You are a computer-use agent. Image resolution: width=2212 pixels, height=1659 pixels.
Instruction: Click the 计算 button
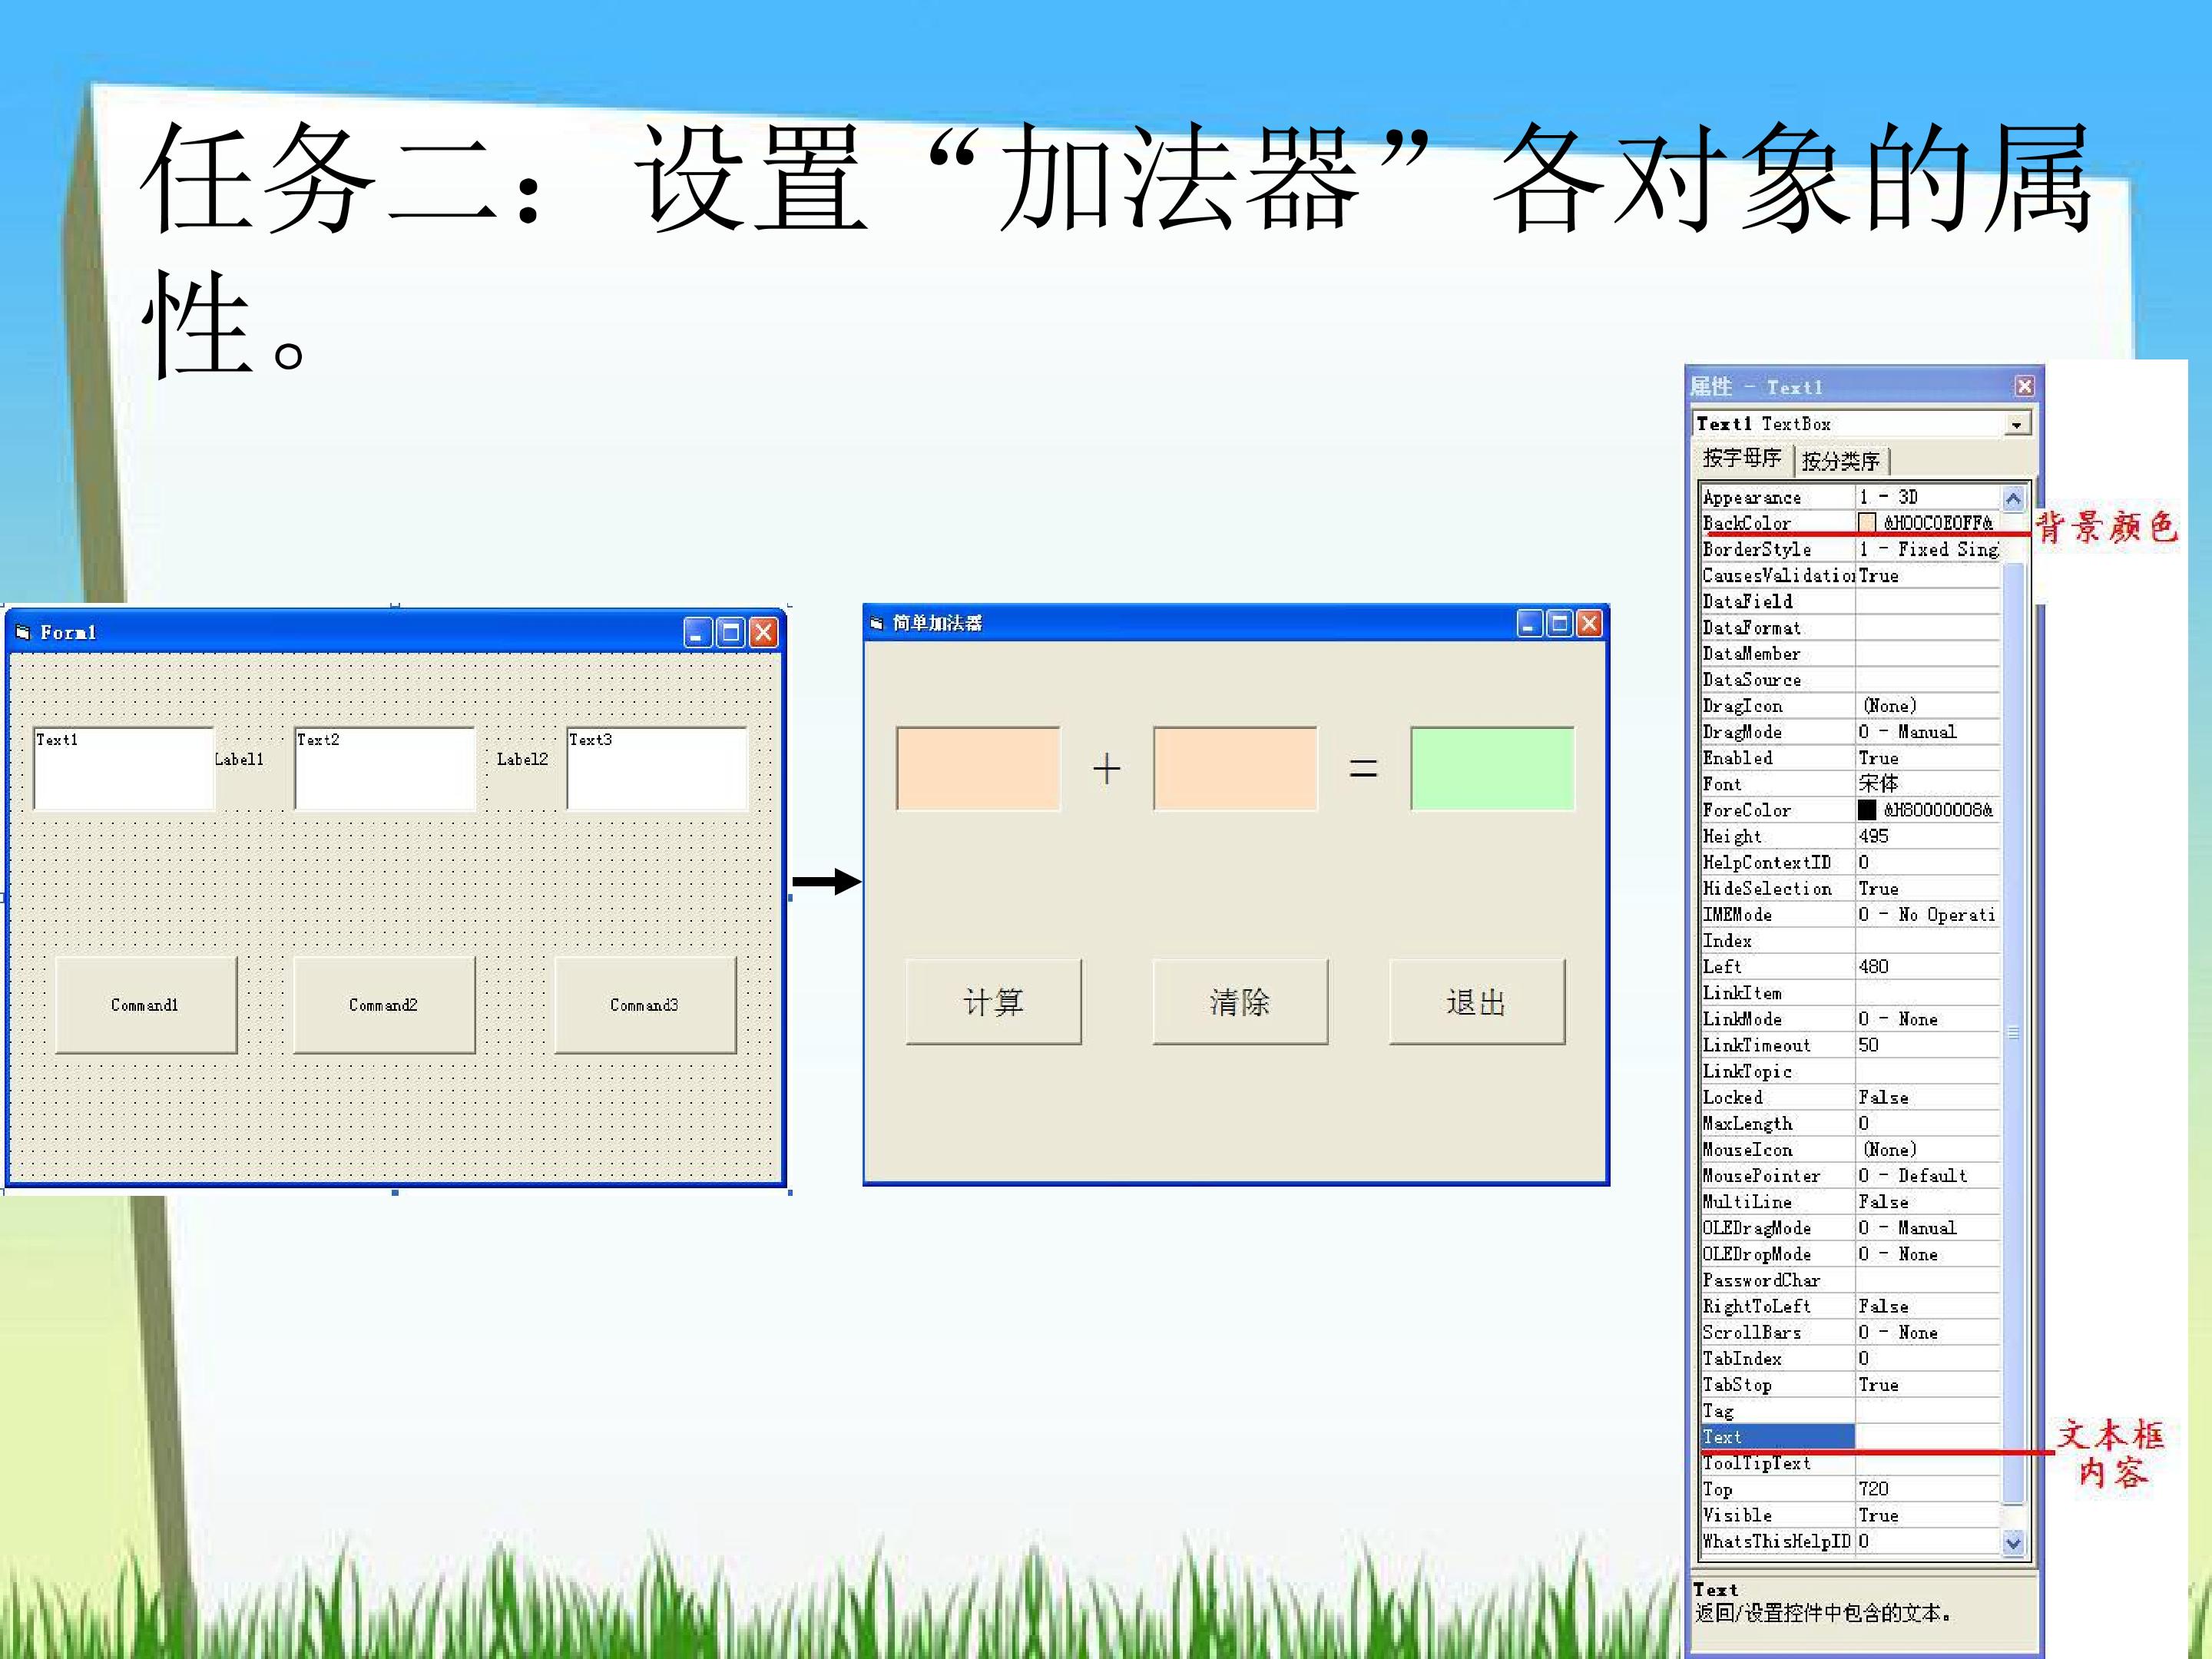coord(994,1002)
